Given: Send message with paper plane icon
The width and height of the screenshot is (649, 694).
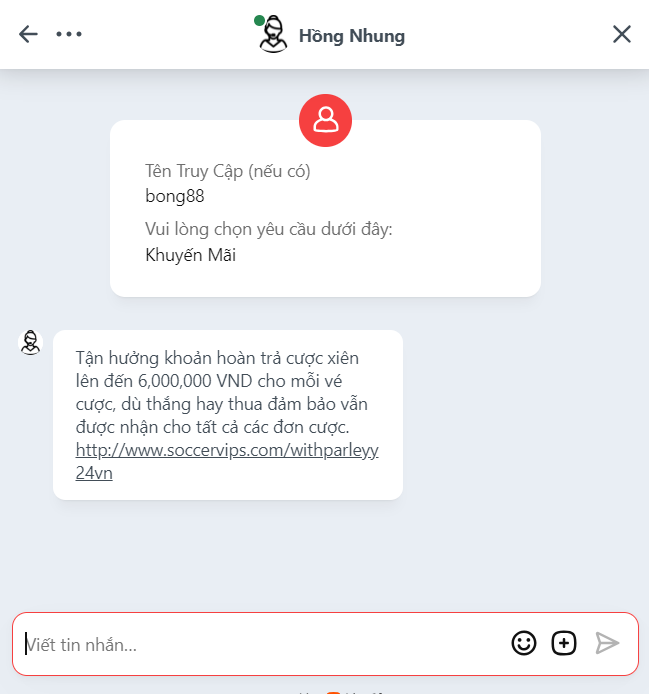Looking at the screenshot, I should pos(607,643).
